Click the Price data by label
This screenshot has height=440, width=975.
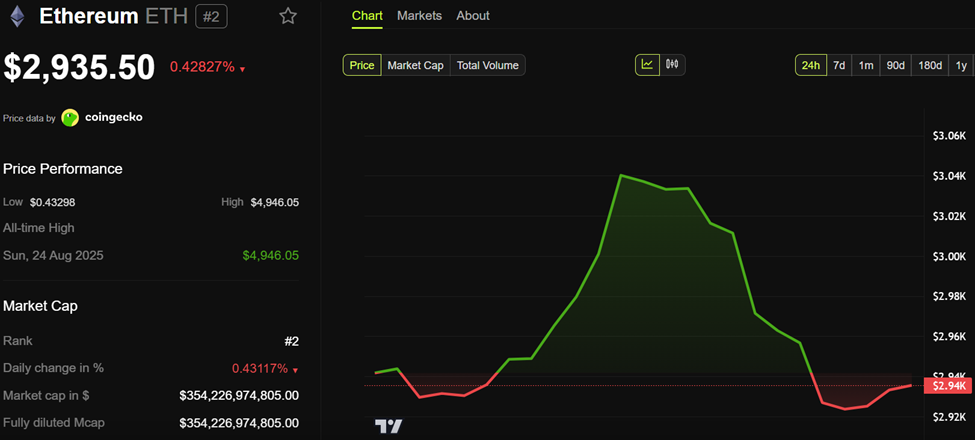29,117
